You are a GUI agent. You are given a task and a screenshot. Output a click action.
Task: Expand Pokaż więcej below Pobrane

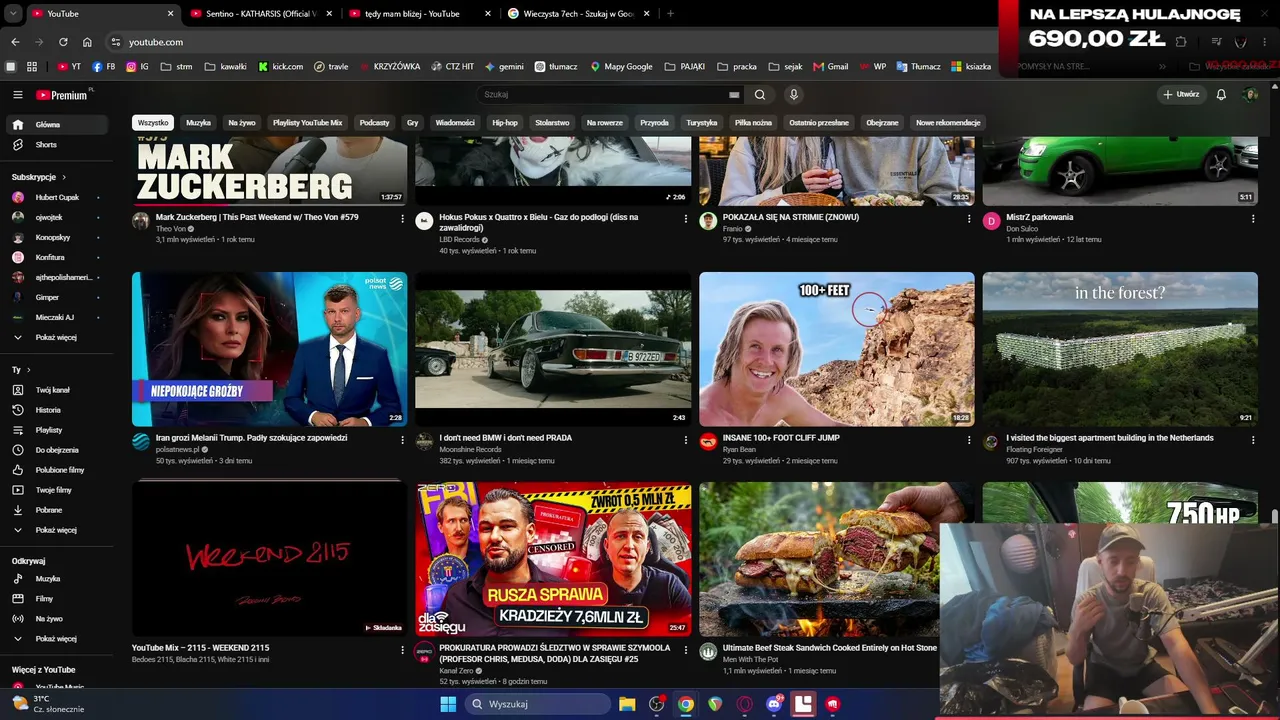tap(55, 530)
